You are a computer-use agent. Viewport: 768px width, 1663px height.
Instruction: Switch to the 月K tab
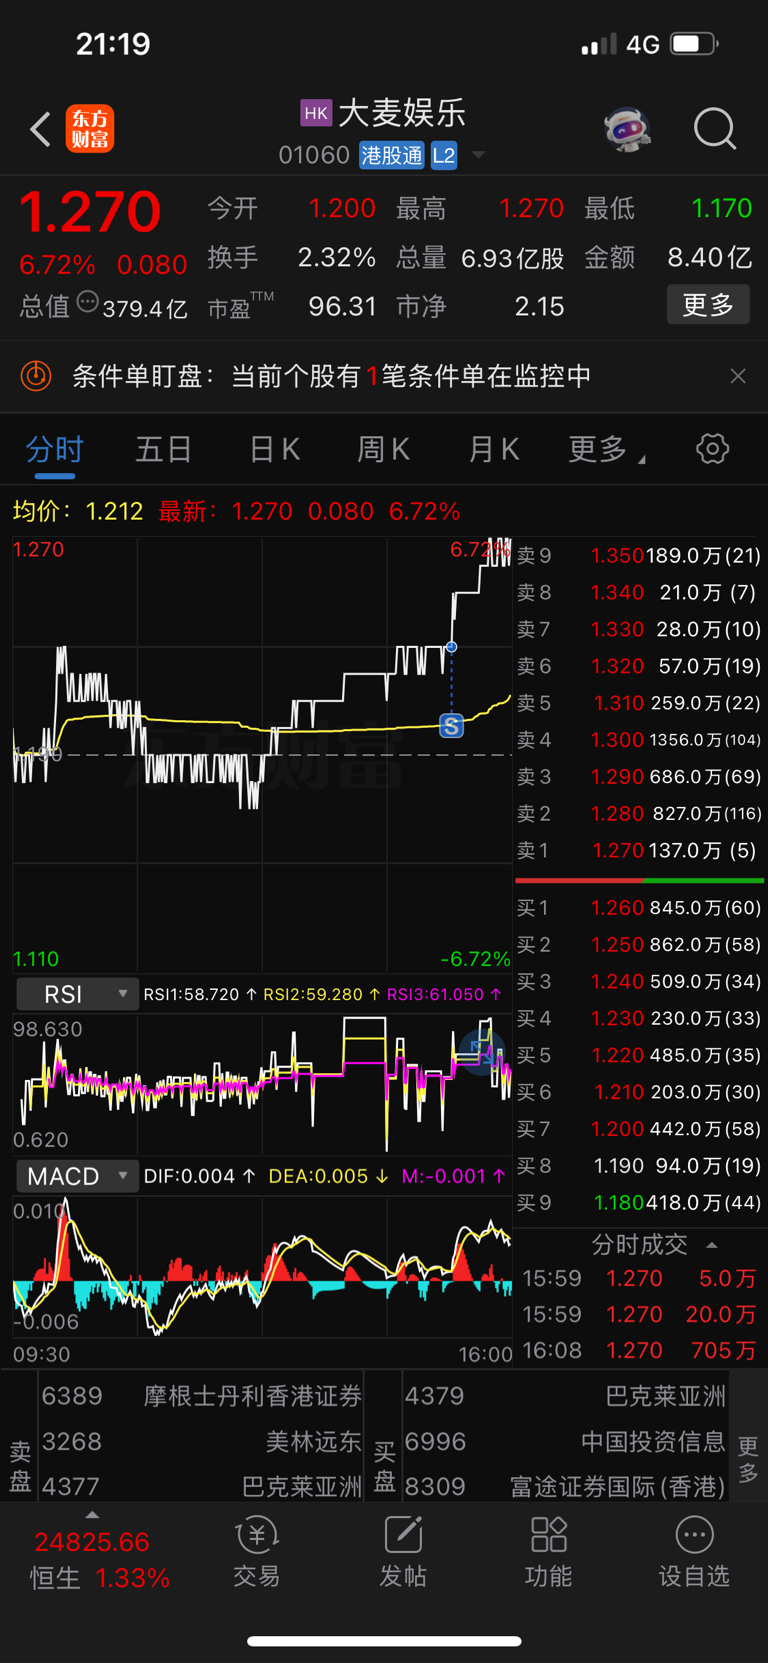(x=494, y=449)
